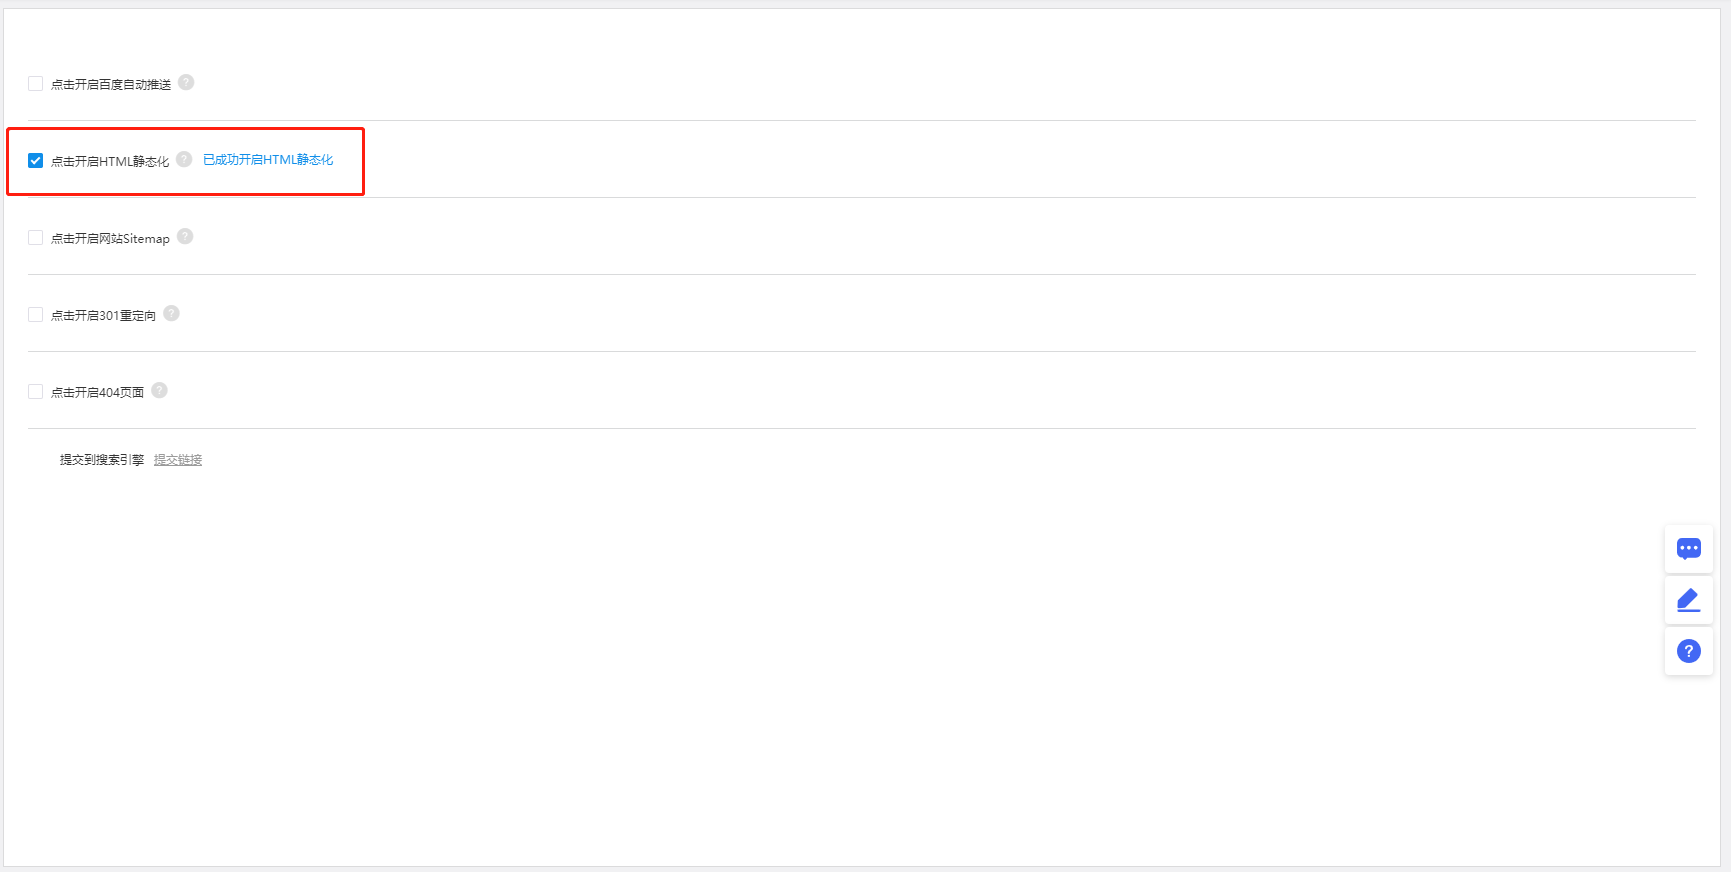Click the 提交到搜索引擎 label text
Screen dimensions: 1731x872
click(102, 460)
